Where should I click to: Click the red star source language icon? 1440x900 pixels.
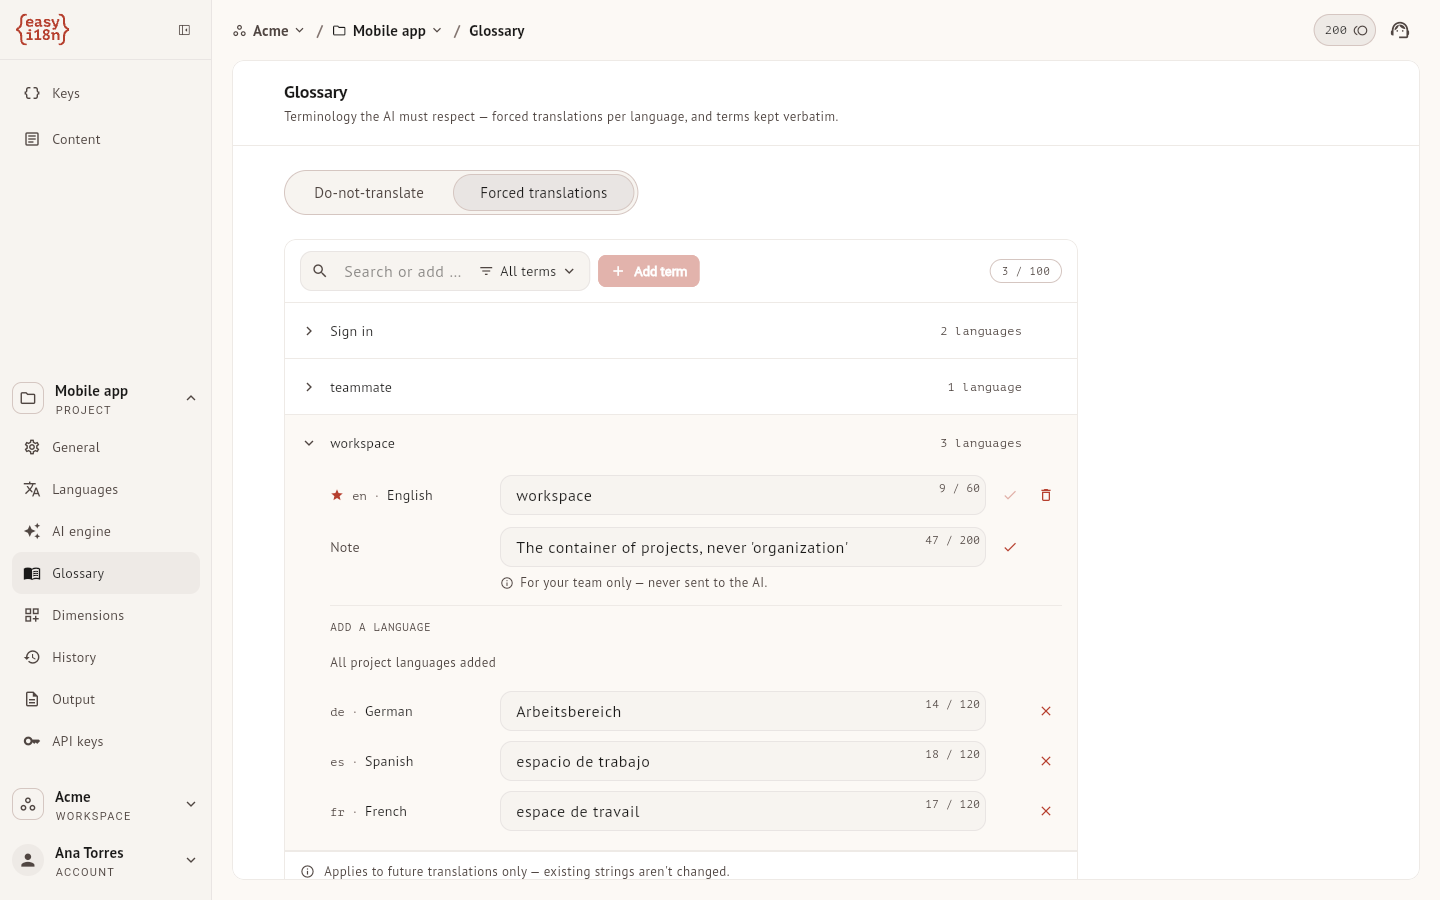[x=337, y=495]
